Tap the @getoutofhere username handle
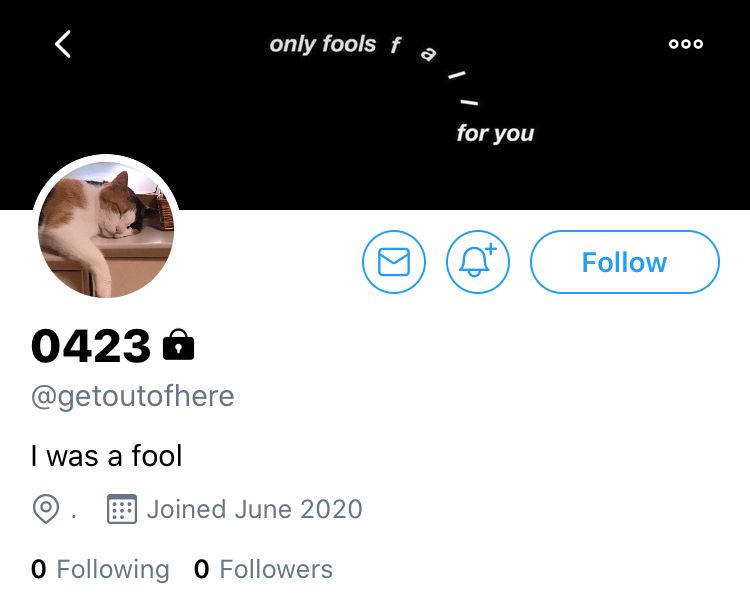The width and height of the screenshot is (750, 615). point(132,396)
